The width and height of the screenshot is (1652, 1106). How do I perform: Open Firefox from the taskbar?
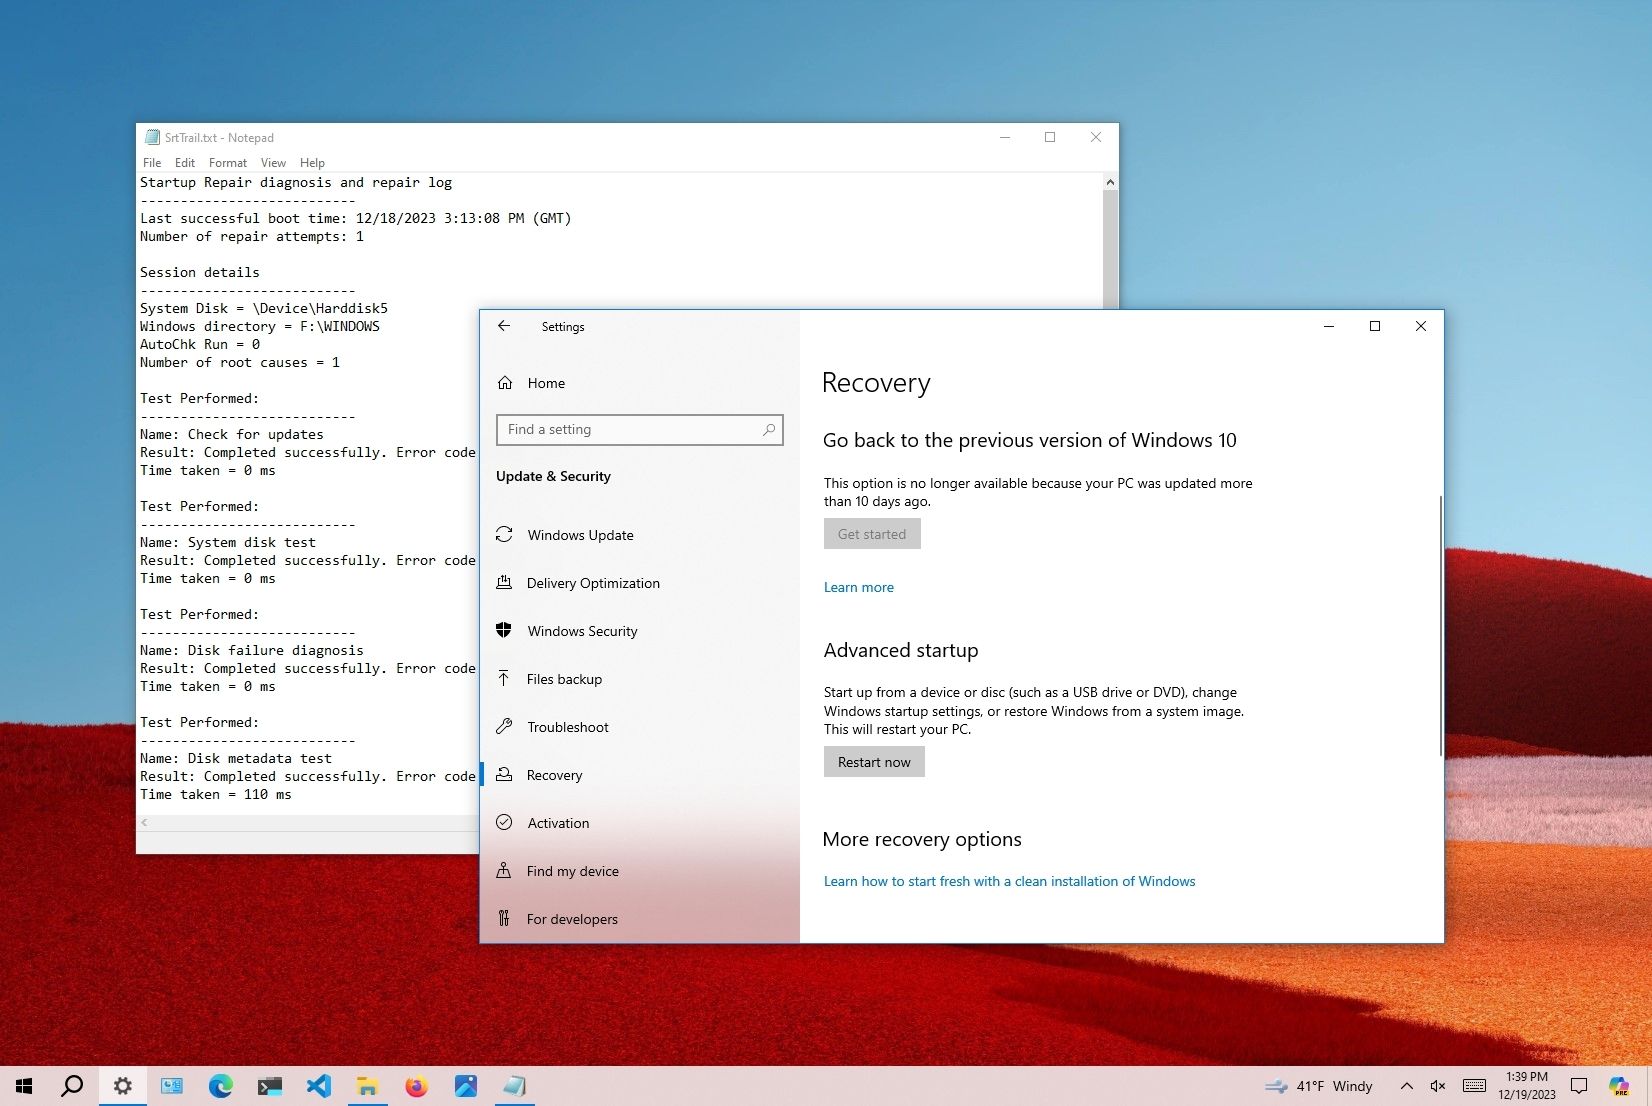pyautogui.click(x=417, y=1086)
